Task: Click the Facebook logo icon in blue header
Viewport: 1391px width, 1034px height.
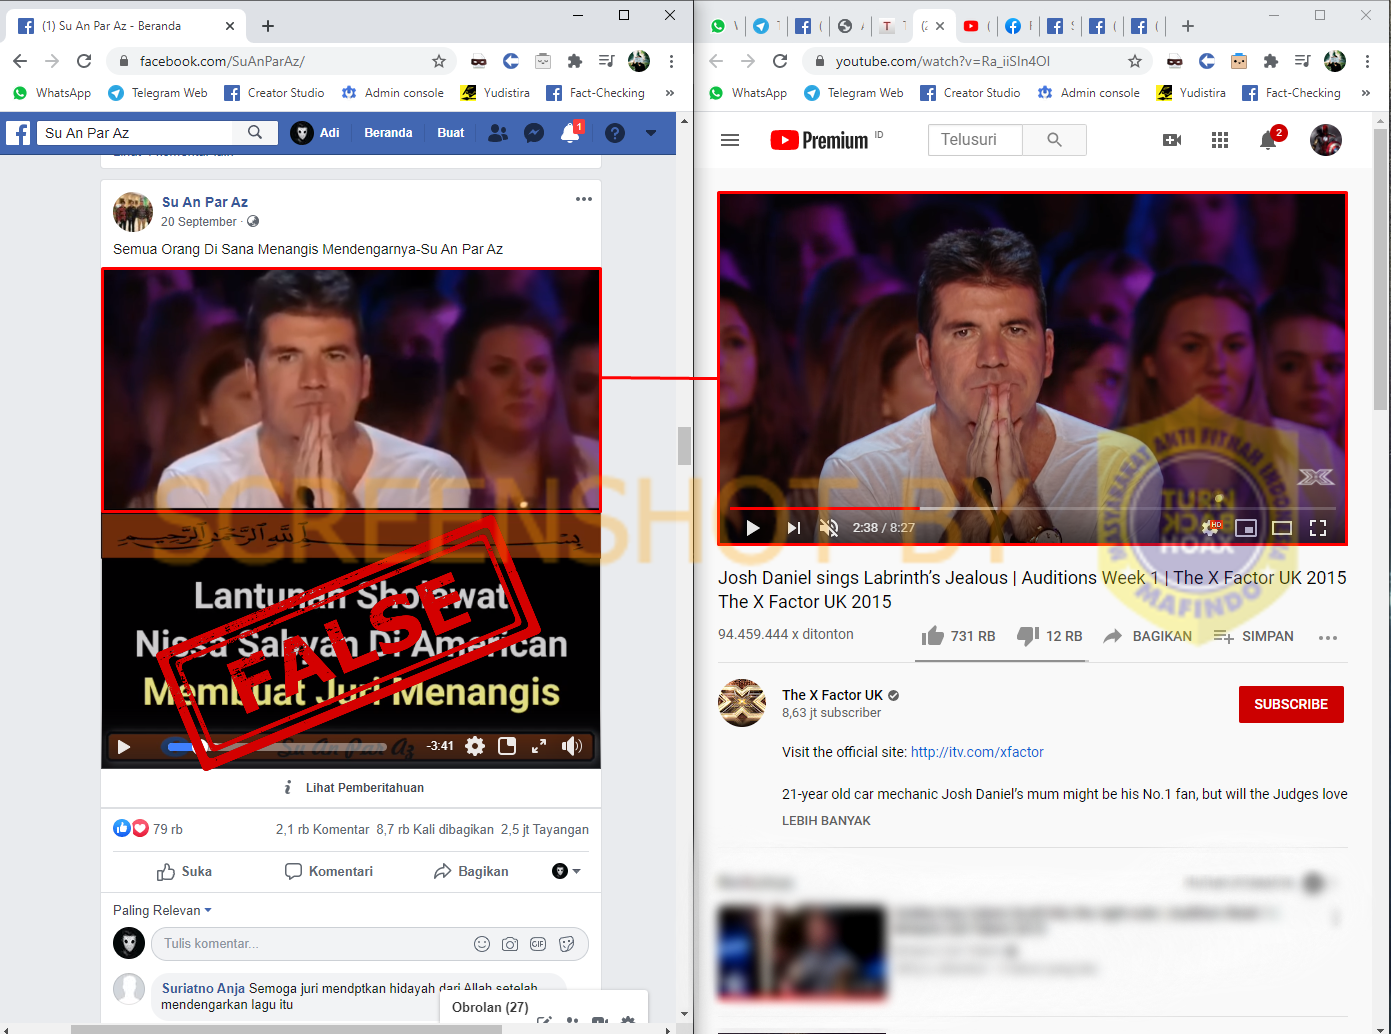Action: pyautogui.click(x=18, y=132)
